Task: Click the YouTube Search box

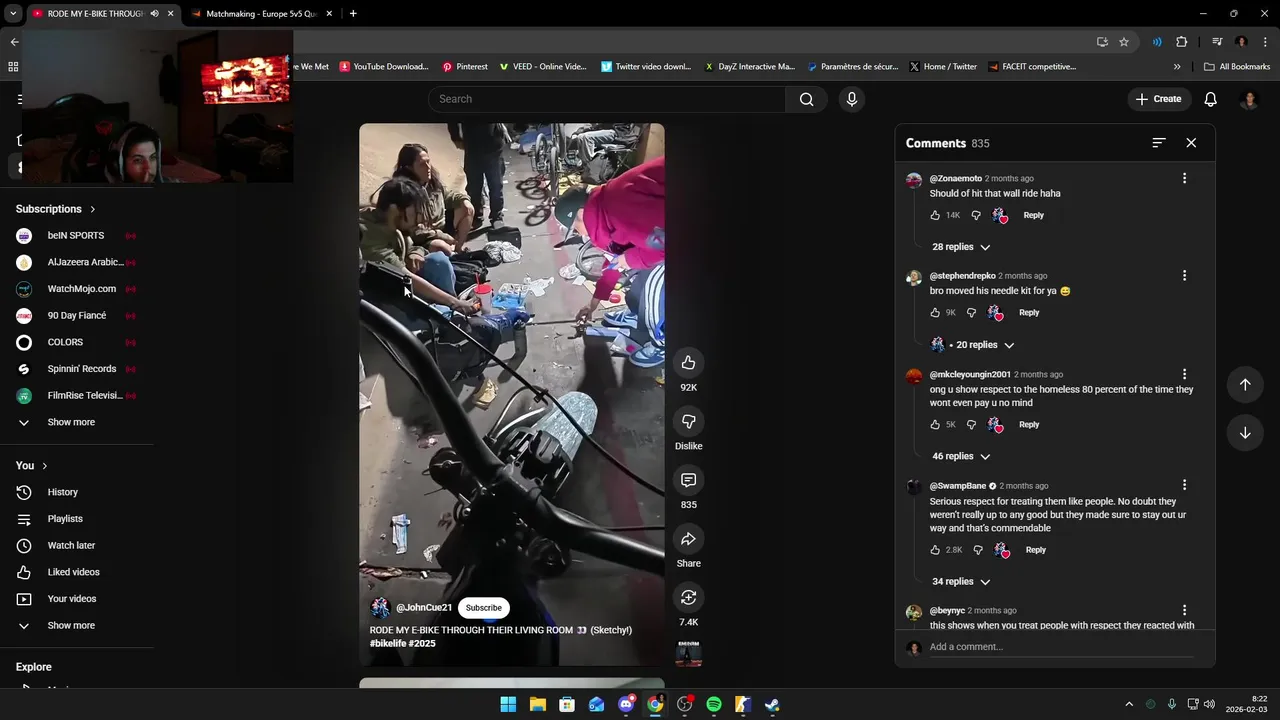Action: (x=607, y=99)
